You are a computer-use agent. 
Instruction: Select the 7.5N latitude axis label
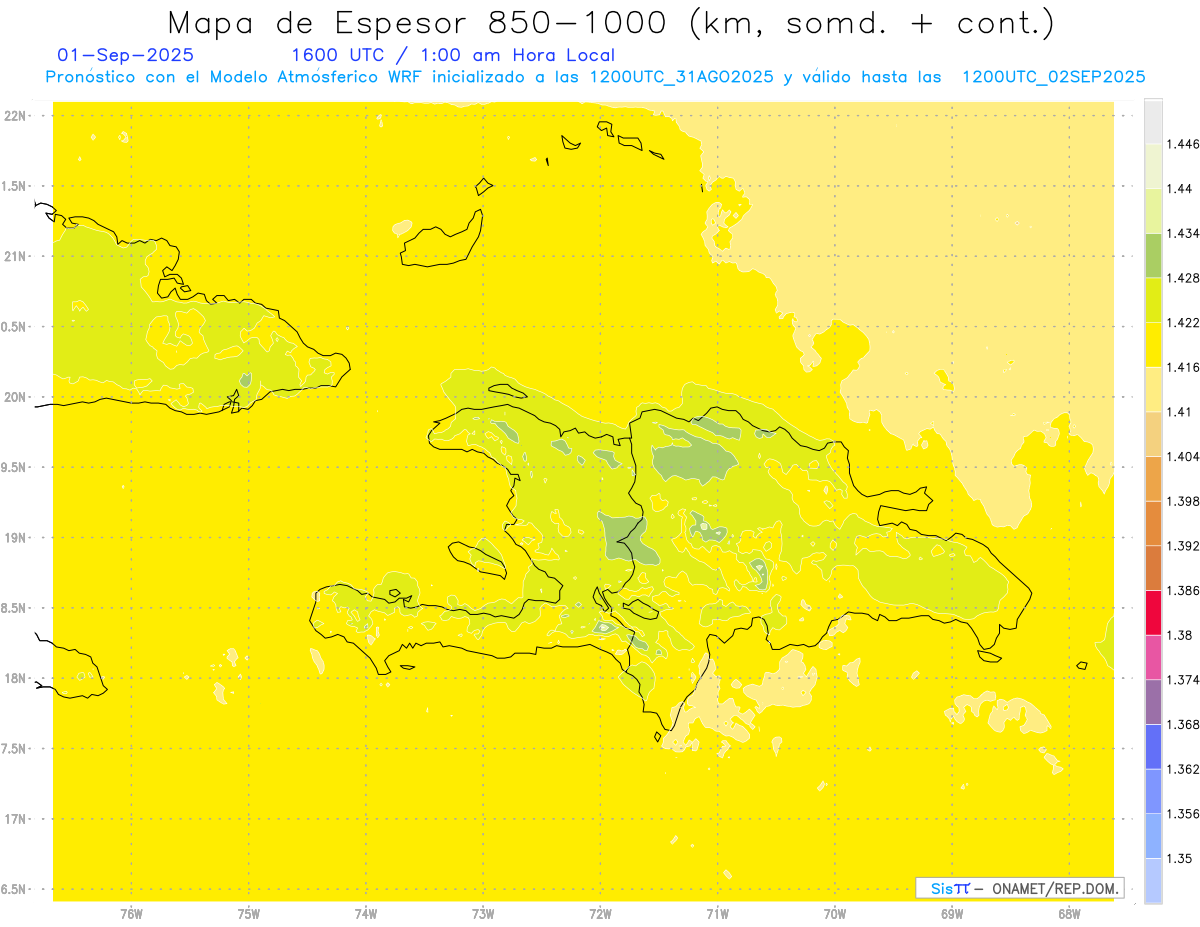click(15, 749)
